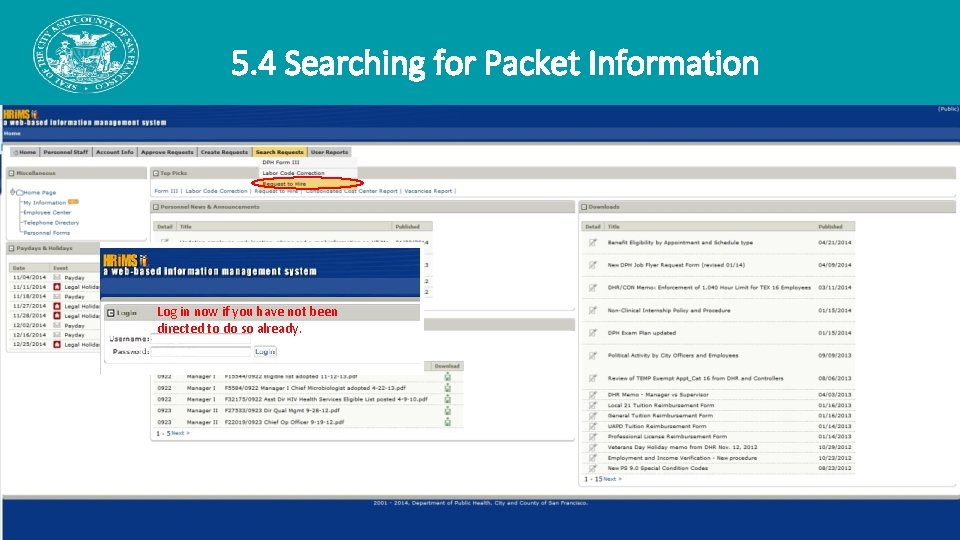Open Home Page tree item

coord(39,192)
